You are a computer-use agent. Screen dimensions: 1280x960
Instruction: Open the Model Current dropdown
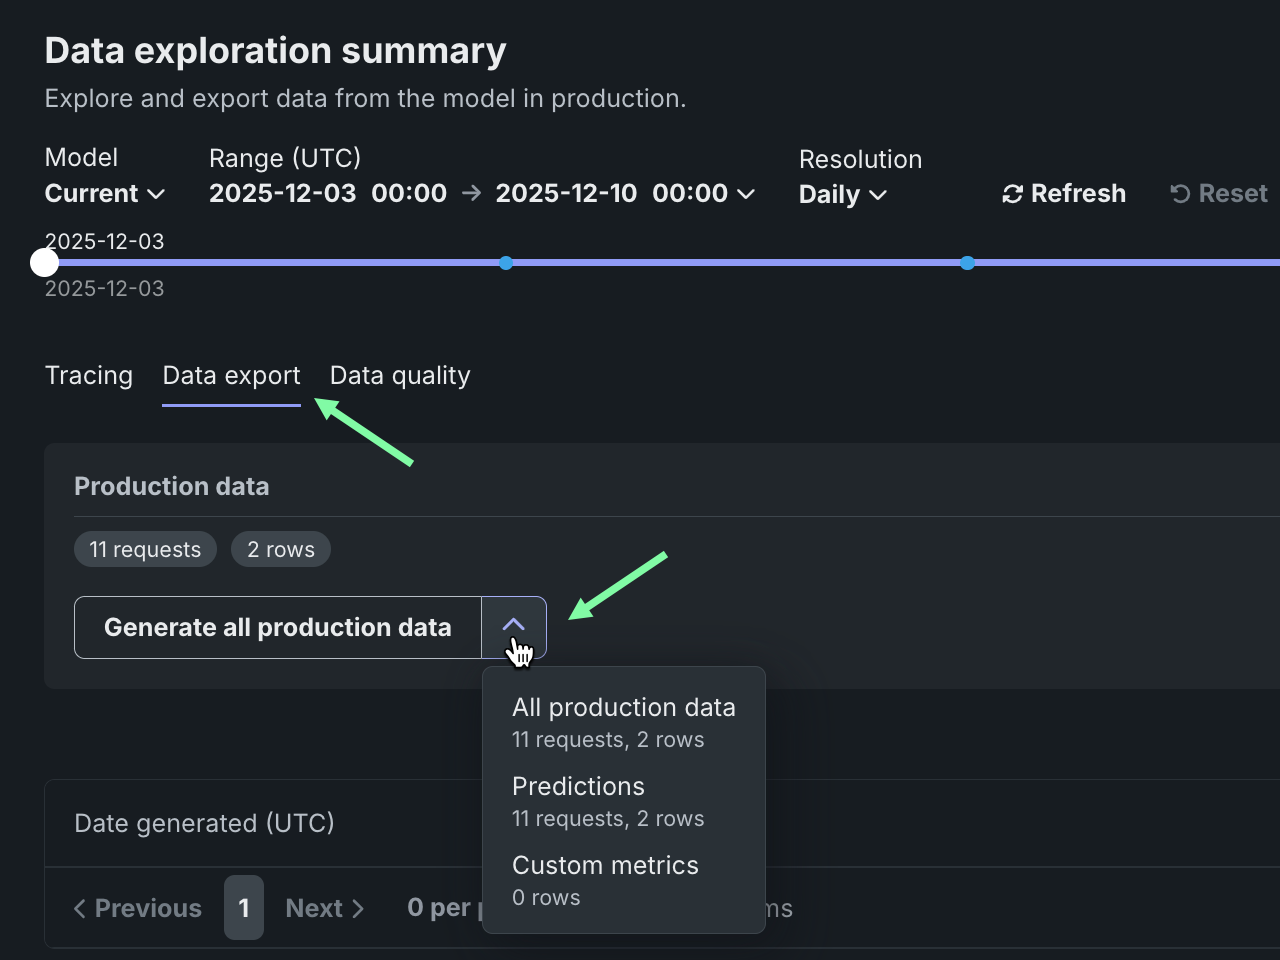(x=105, y=194)
